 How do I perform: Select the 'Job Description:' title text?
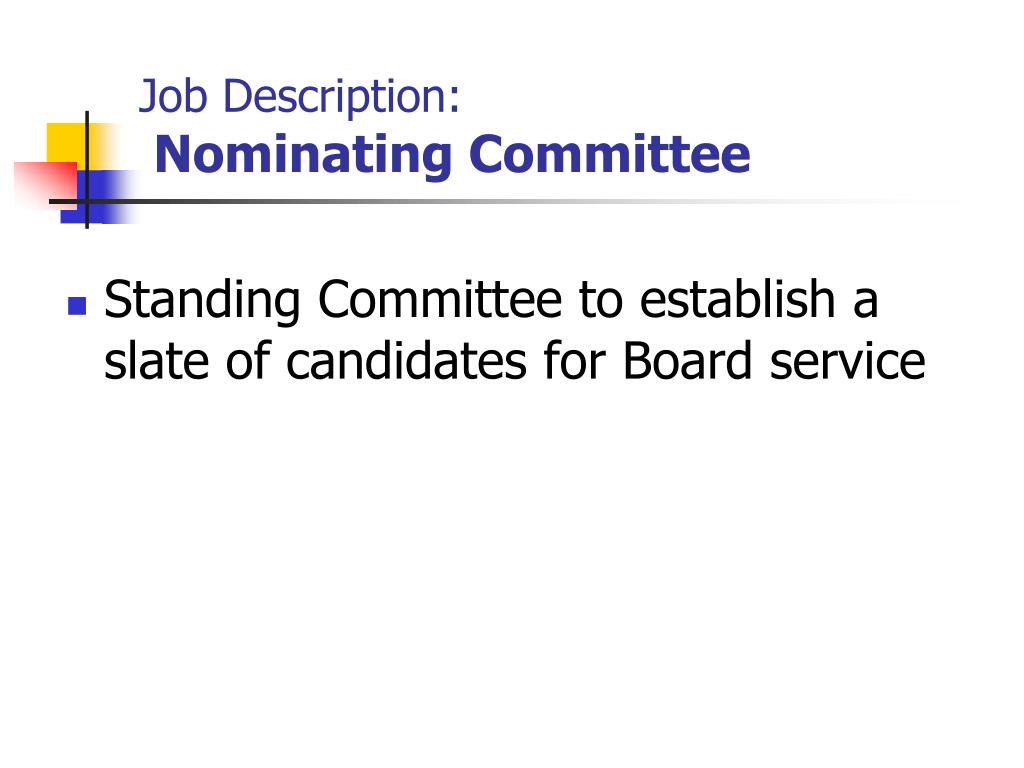point(300,97)
